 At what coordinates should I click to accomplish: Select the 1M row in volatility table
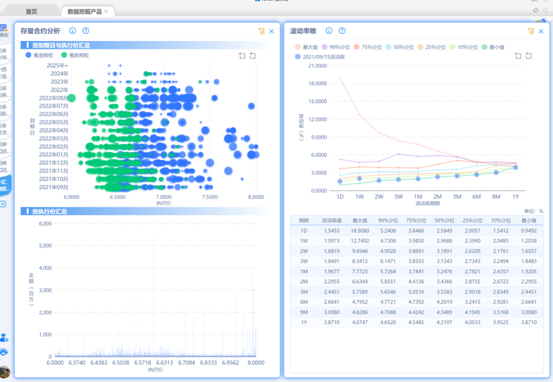tap(417, 271)
